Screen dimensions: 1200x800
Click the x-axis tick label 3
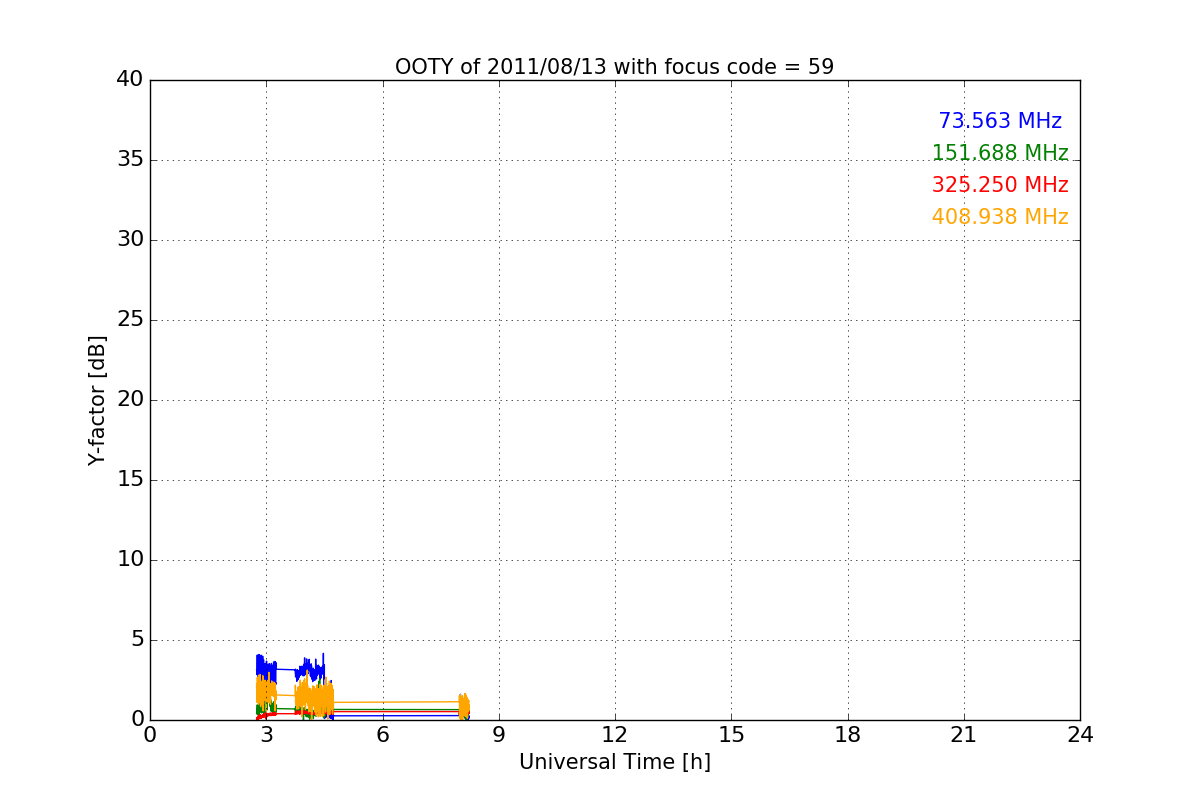[x=266, y=735]
